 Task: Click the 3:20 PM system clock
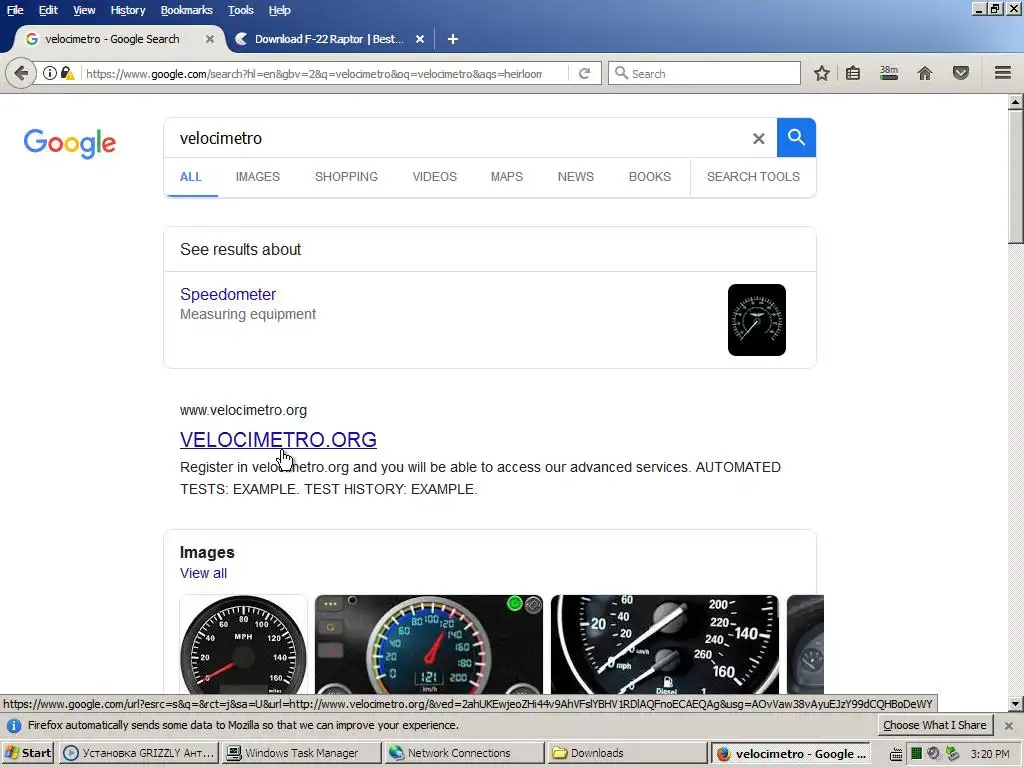[989, 754]
